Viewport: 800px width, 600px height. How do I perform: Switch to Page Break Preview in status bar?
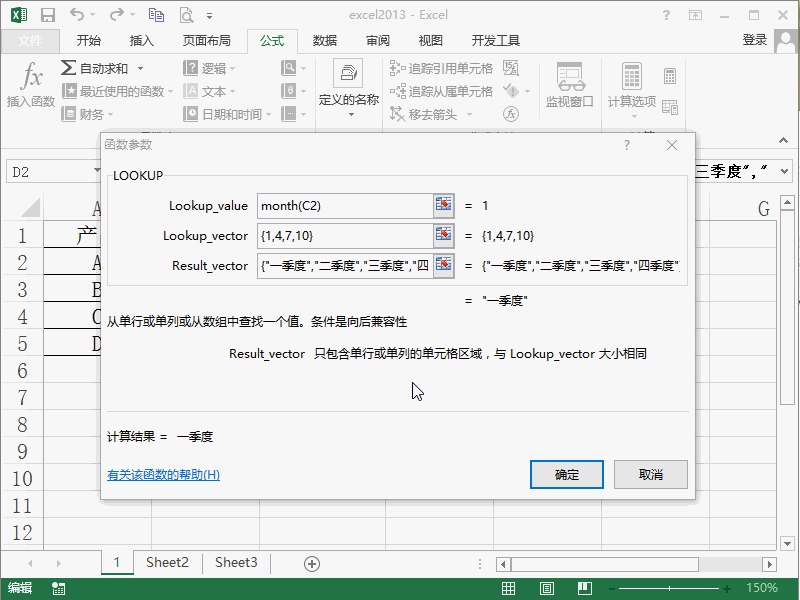point(585,588)
